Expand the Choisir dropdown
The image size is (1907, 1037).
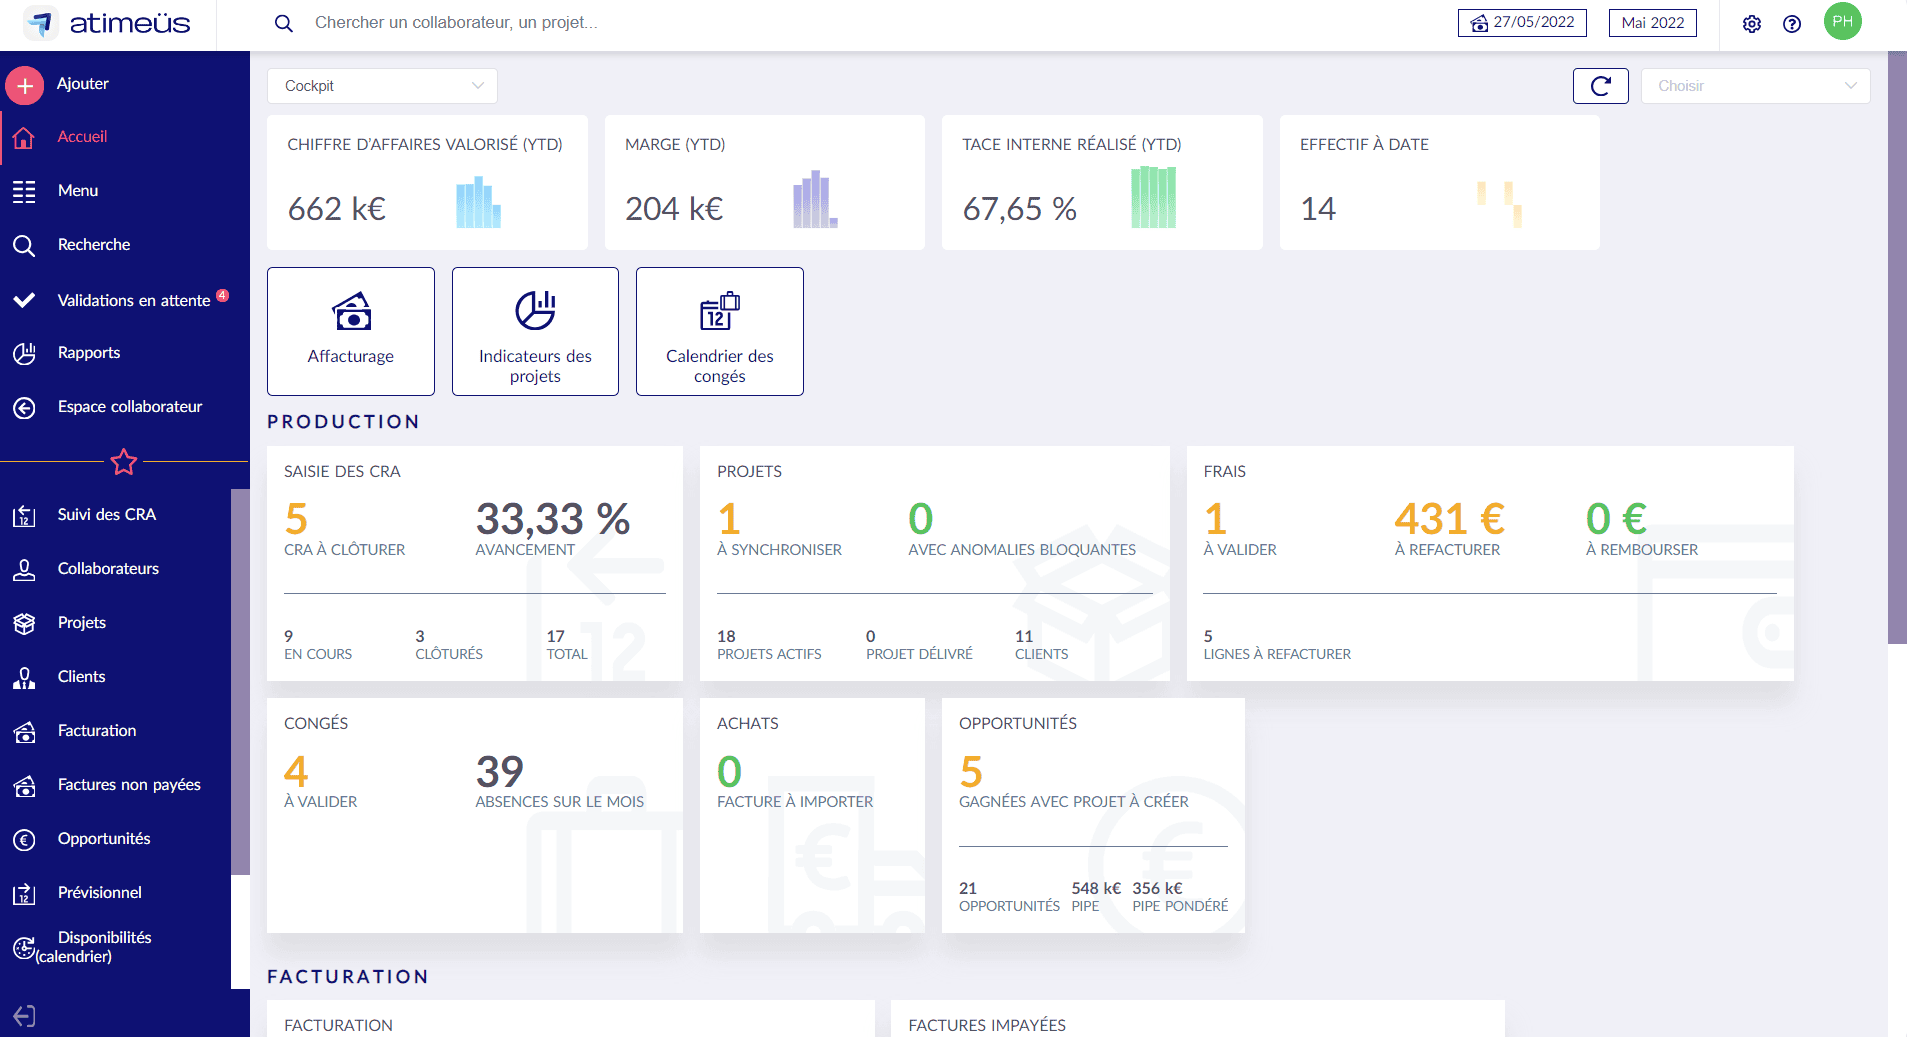coord(1755,86)
